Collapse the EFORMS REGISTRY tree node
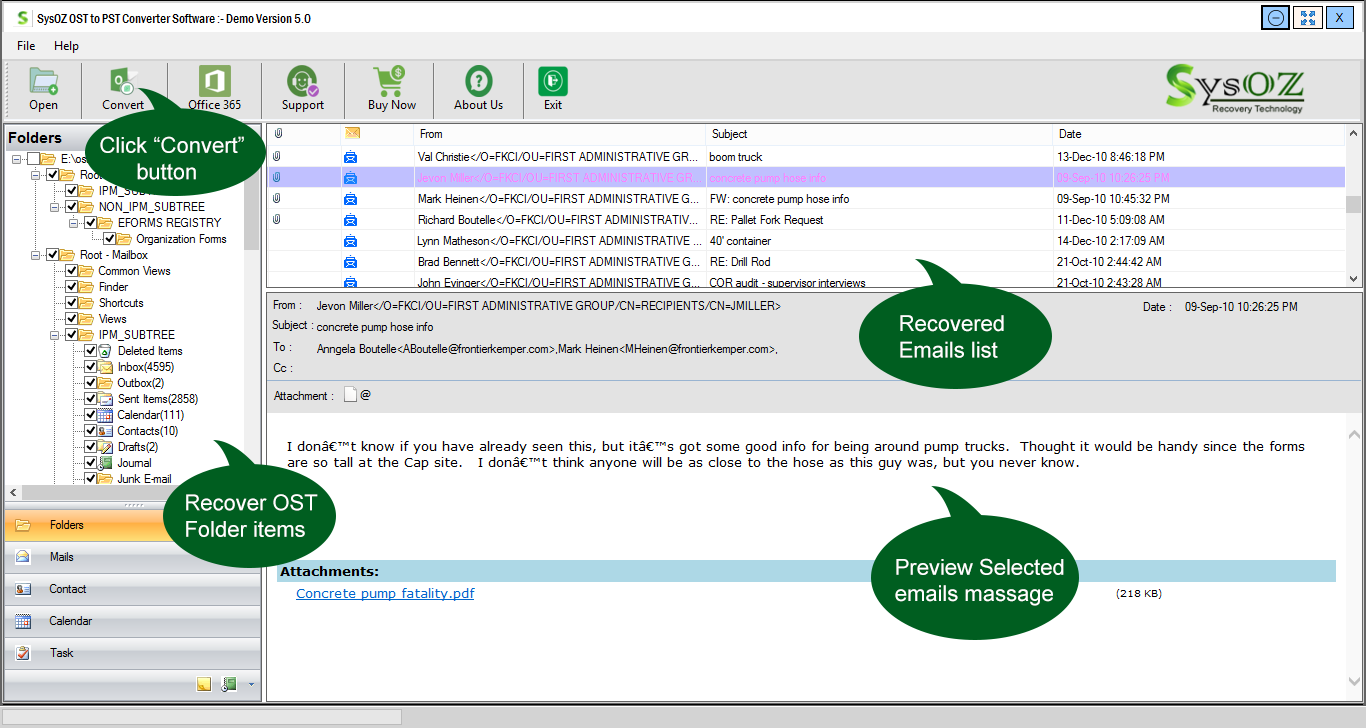The height and width of the screenshot is (728, 1366). point(74,223)
